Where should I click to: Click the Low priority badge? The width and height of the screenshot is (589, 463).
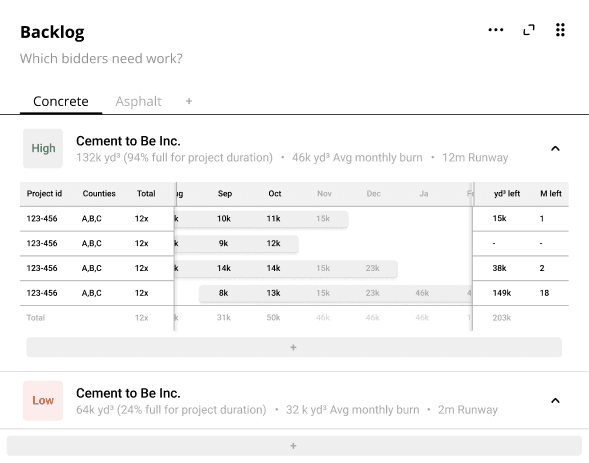click(43, 400)
